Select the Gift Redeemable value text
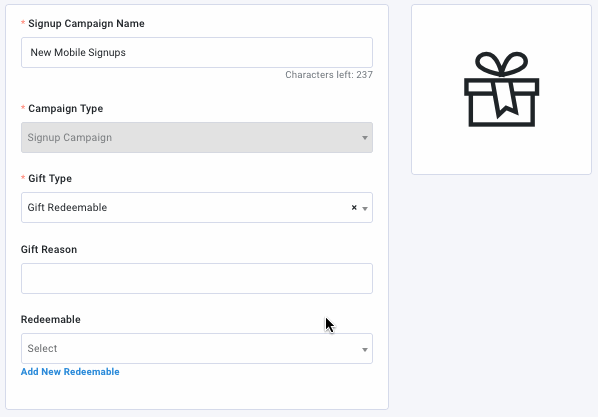The image size is (598, 417). (67, 208)
